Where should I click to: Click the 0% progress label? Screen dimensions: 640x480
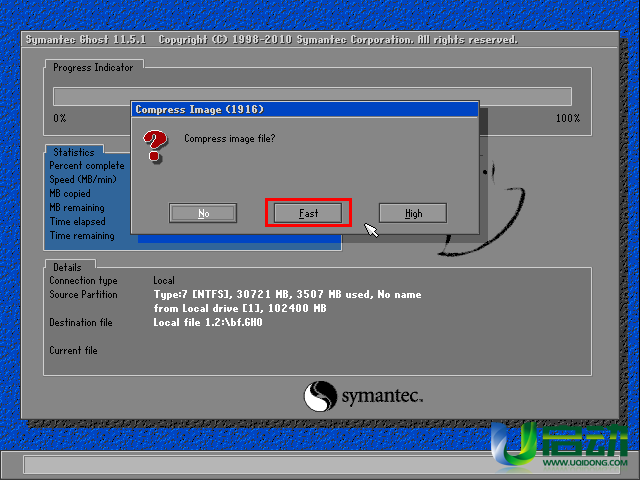(x=60, y=118)
